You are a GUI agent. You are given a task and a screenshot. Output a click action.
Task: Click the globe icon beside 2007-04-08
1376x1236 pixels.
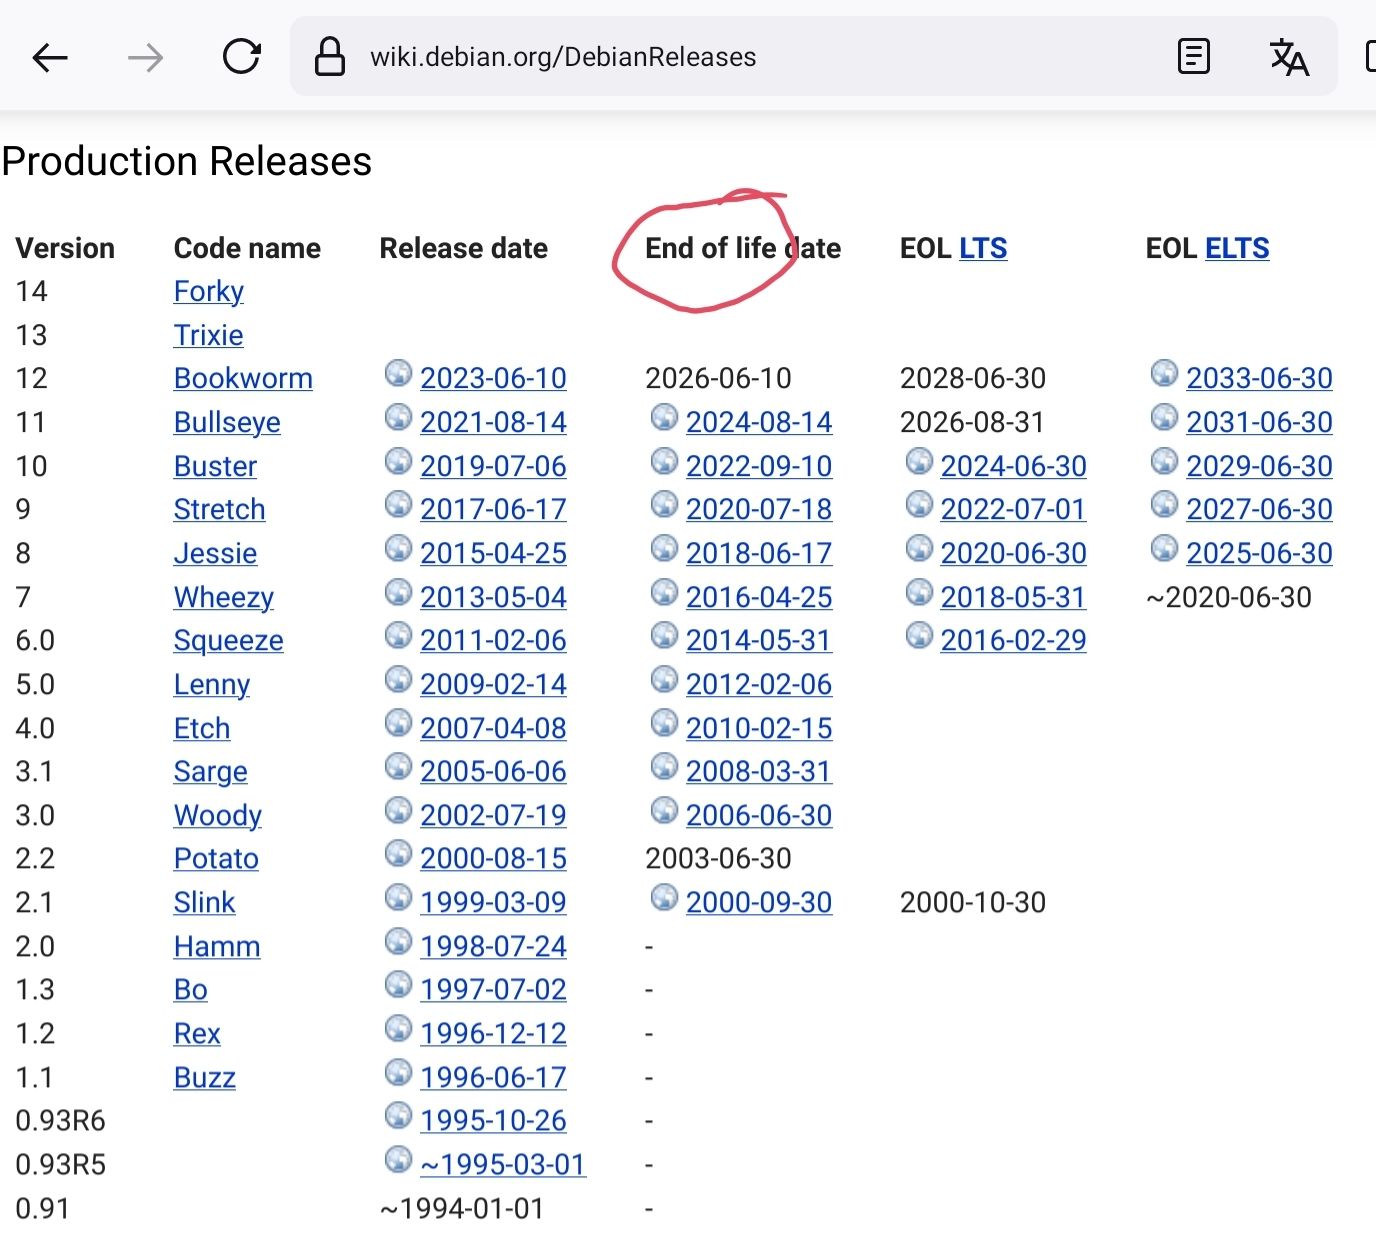[398, 722]
